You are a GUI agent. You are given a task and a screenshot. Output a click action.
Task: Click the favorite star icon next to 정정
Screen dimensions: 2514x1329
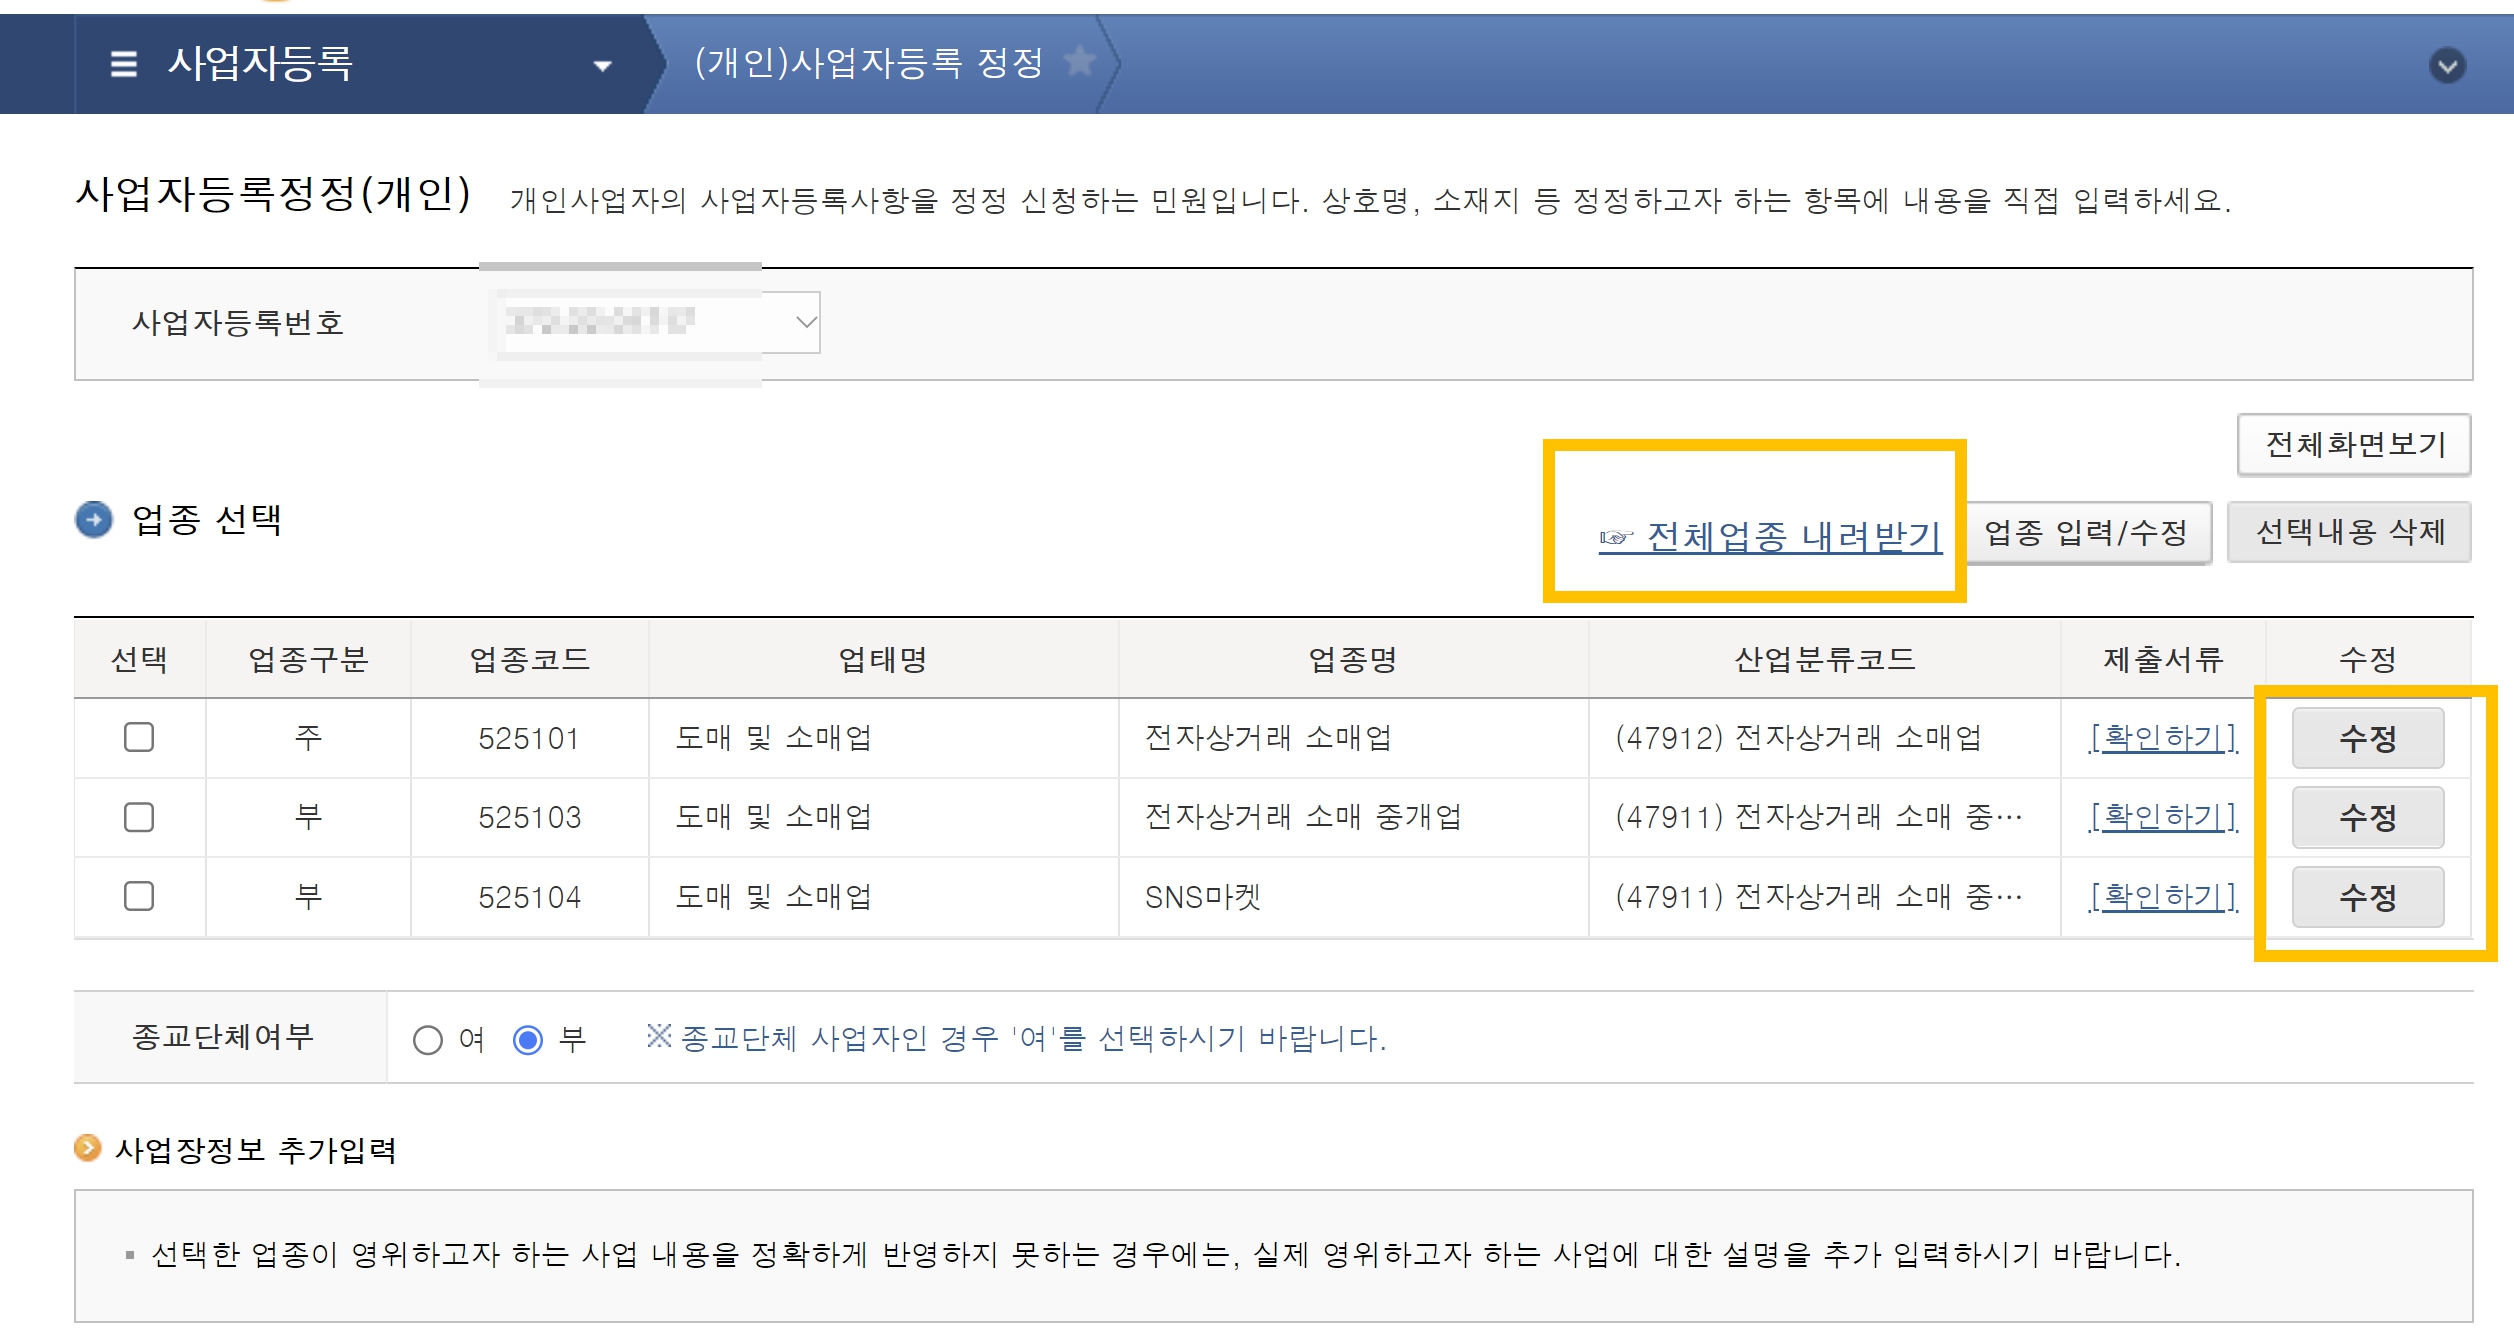(x=1080, y=62)
